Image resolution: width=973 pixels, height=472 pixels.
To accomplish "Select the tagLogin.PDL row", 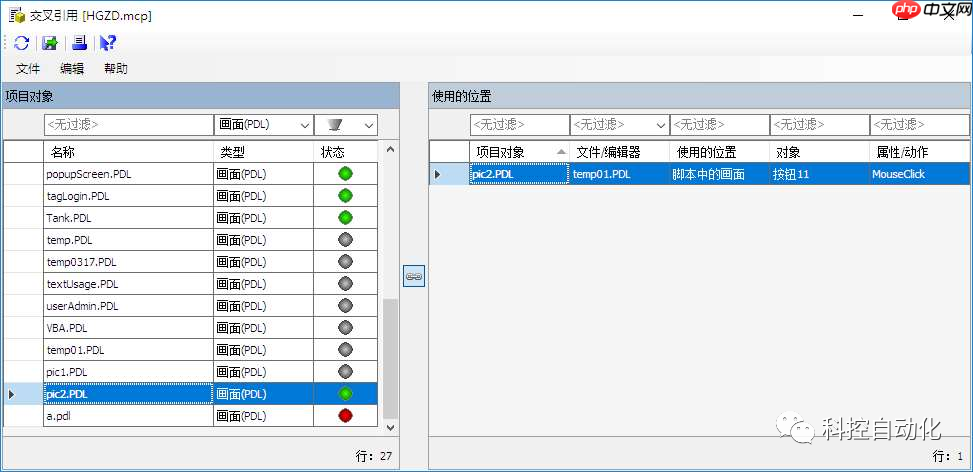I will pos(191,196).
